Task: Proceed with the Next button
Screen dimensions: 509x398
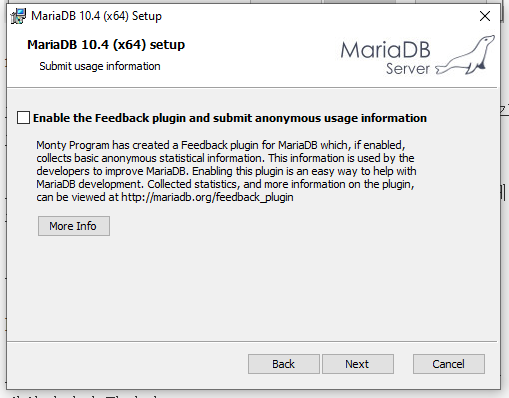Action: (x=358, y=364)
